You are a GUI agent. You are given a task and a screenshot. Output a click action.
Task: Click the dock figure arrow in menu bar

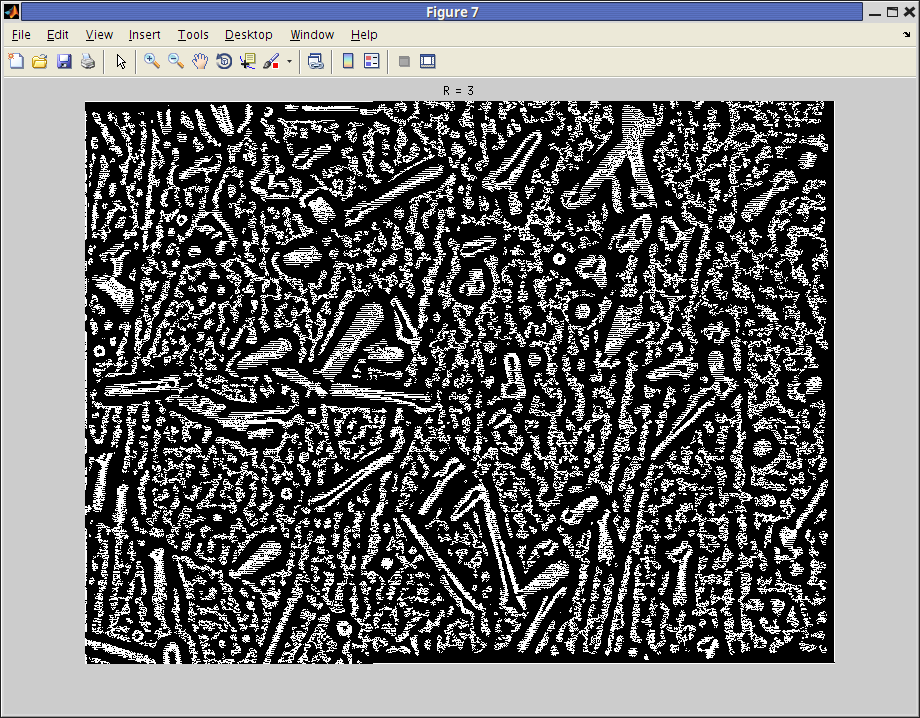pos(905,35)
